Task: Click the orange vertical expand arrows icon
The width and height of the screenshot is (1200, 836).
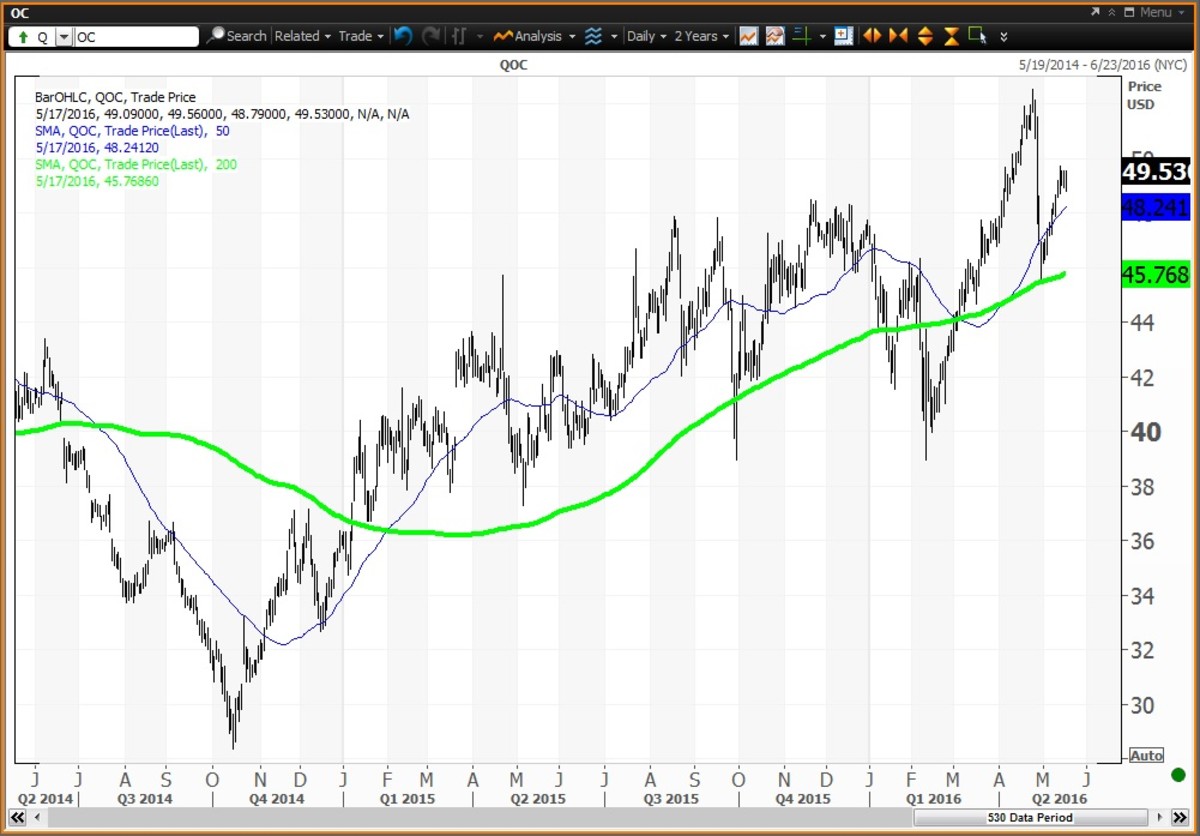Action: tap(925, 36)
